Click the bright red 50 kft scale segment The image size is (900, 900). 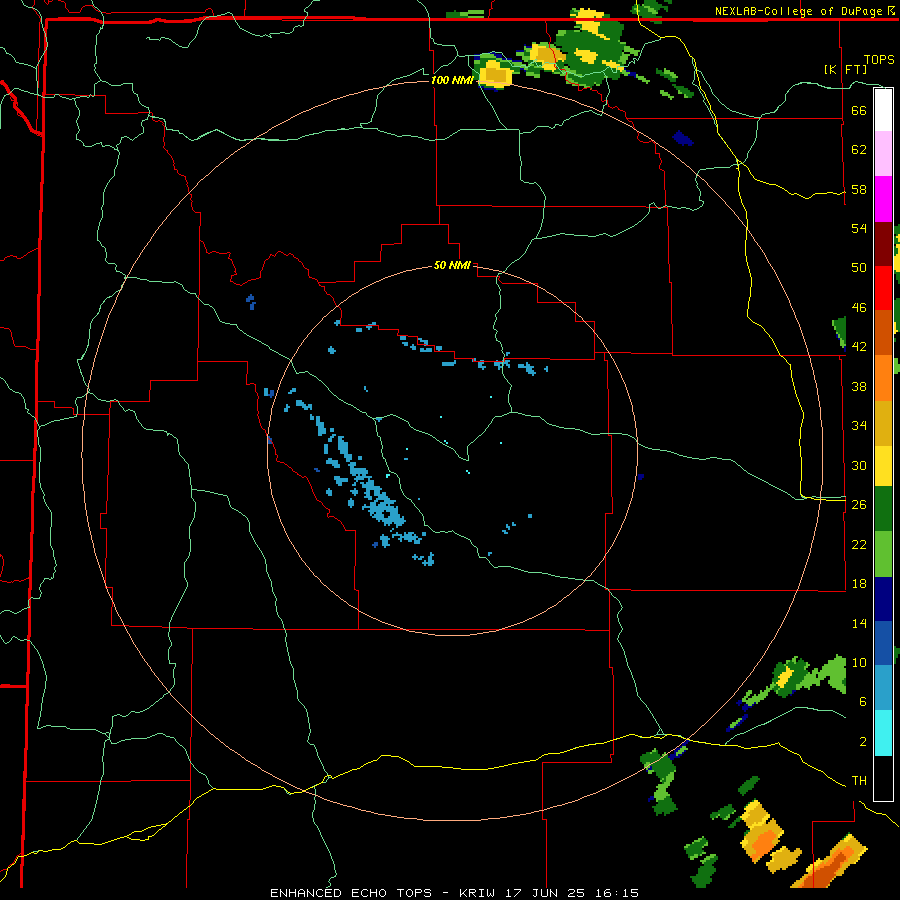coord(883,288)
